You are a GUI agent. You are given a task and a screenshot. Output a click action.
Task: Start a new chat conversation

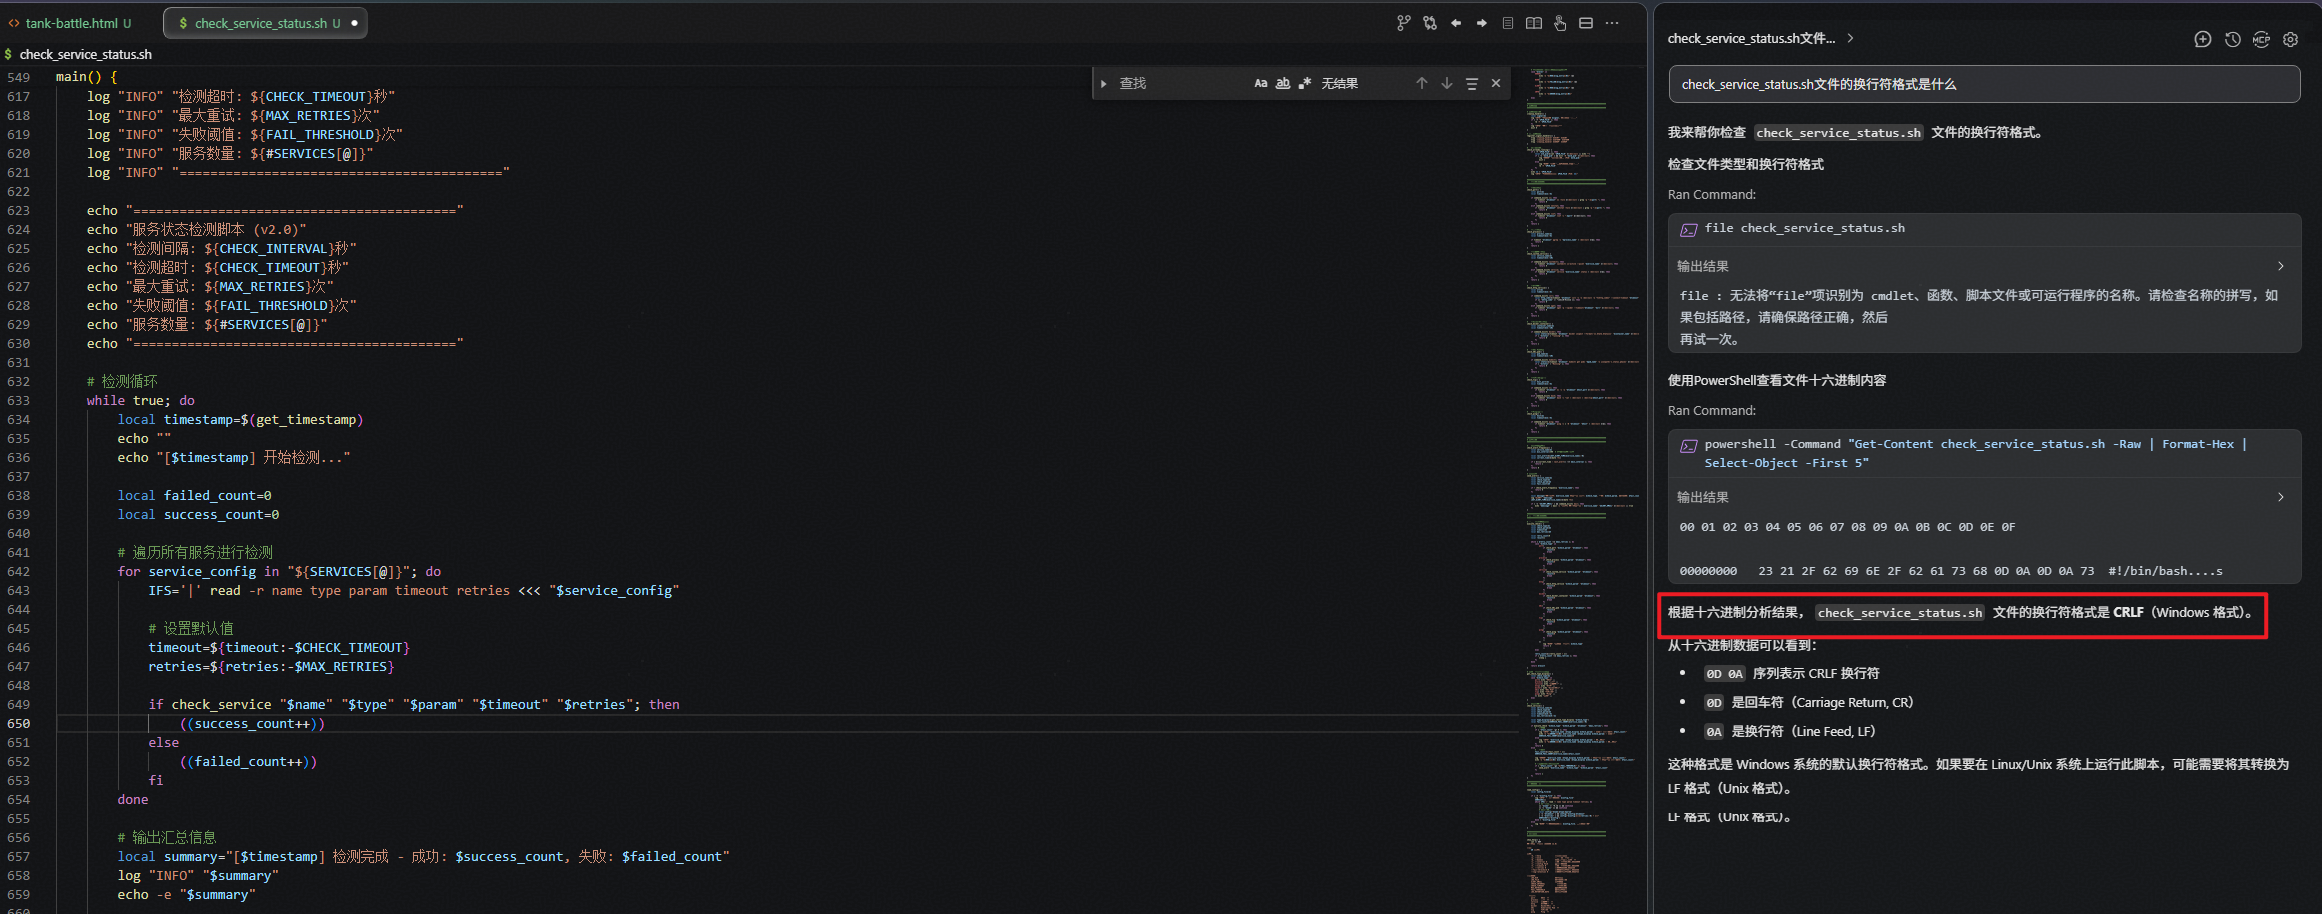click(x=2202, y=39)
